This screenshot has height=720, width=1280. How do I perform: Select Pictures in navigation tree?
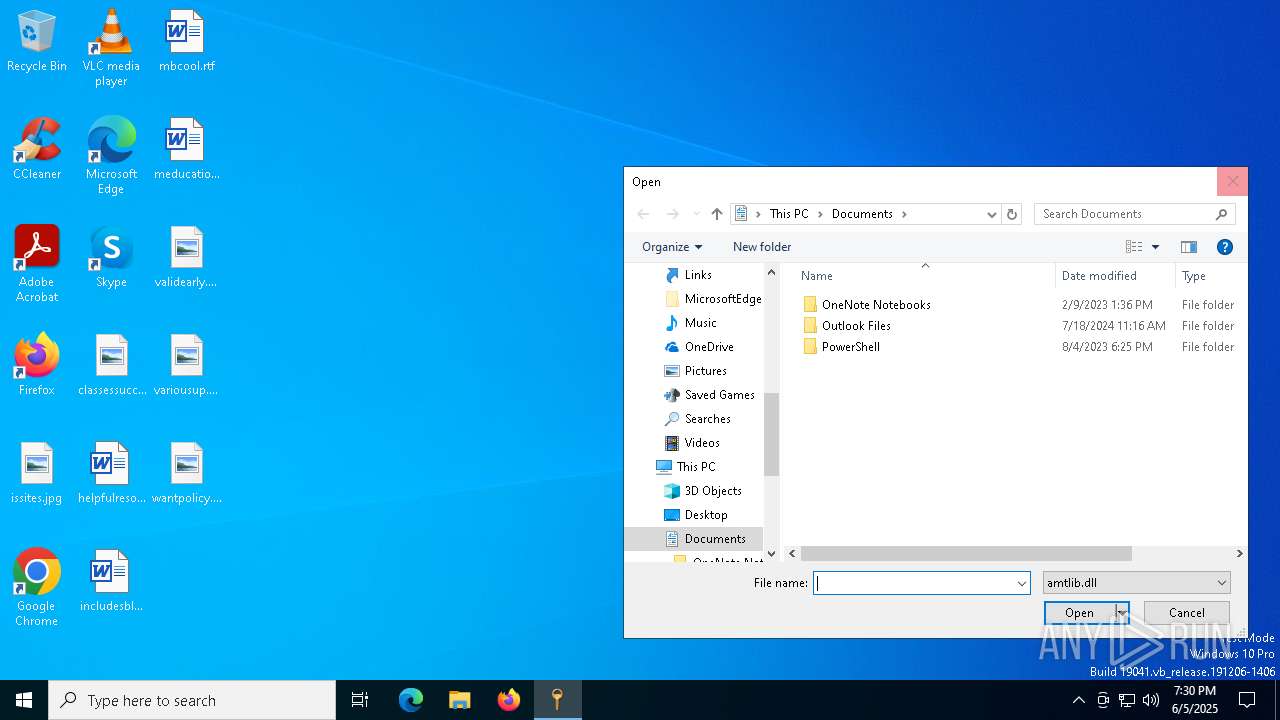click(705, 371)
